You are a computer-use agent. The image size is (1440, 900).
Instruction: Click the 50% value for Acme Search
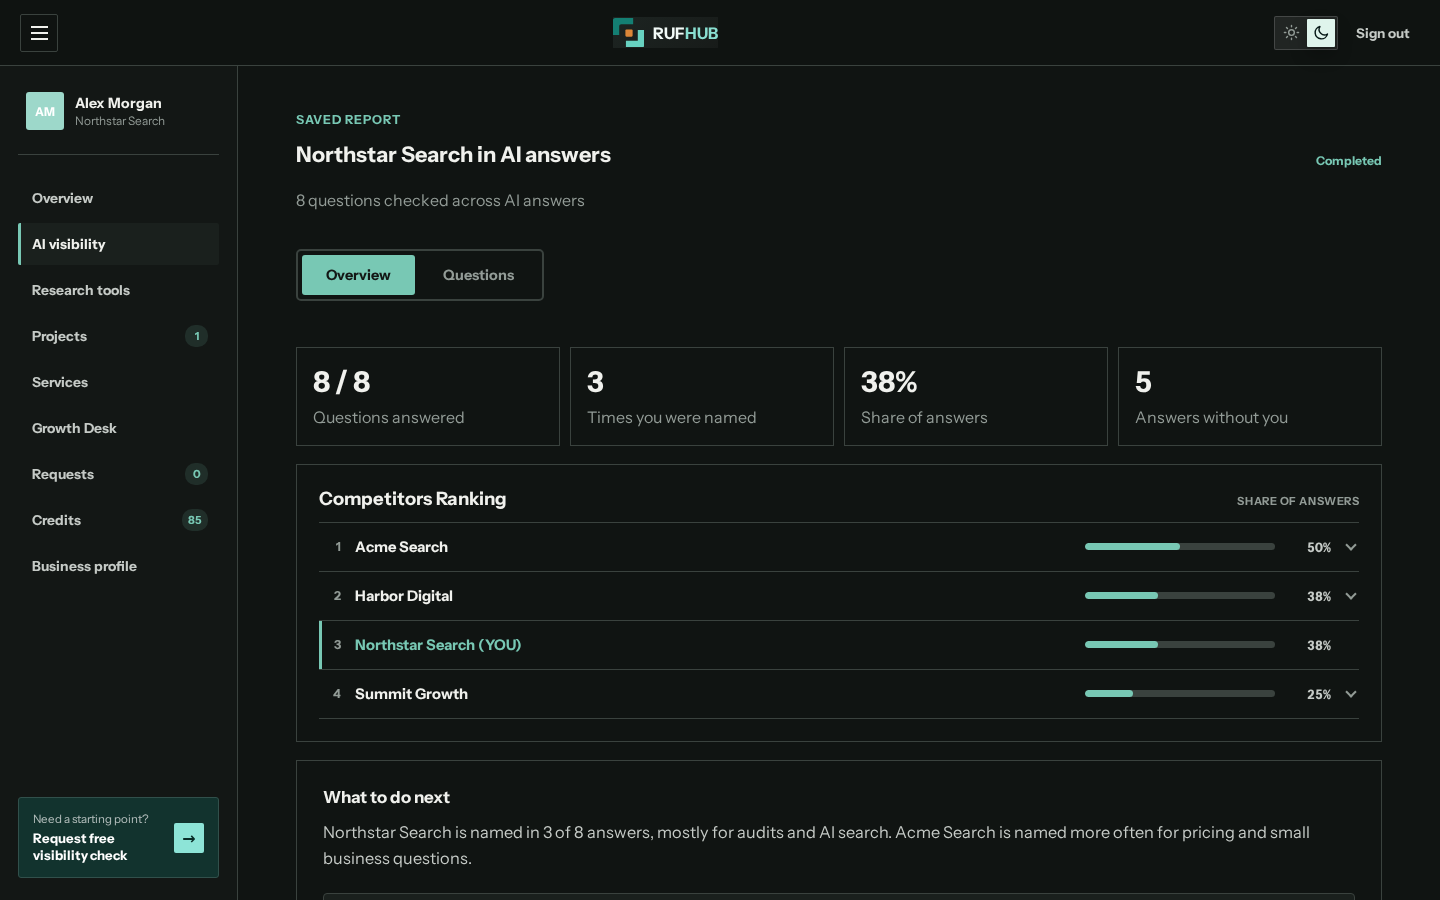pos(1319,548)
